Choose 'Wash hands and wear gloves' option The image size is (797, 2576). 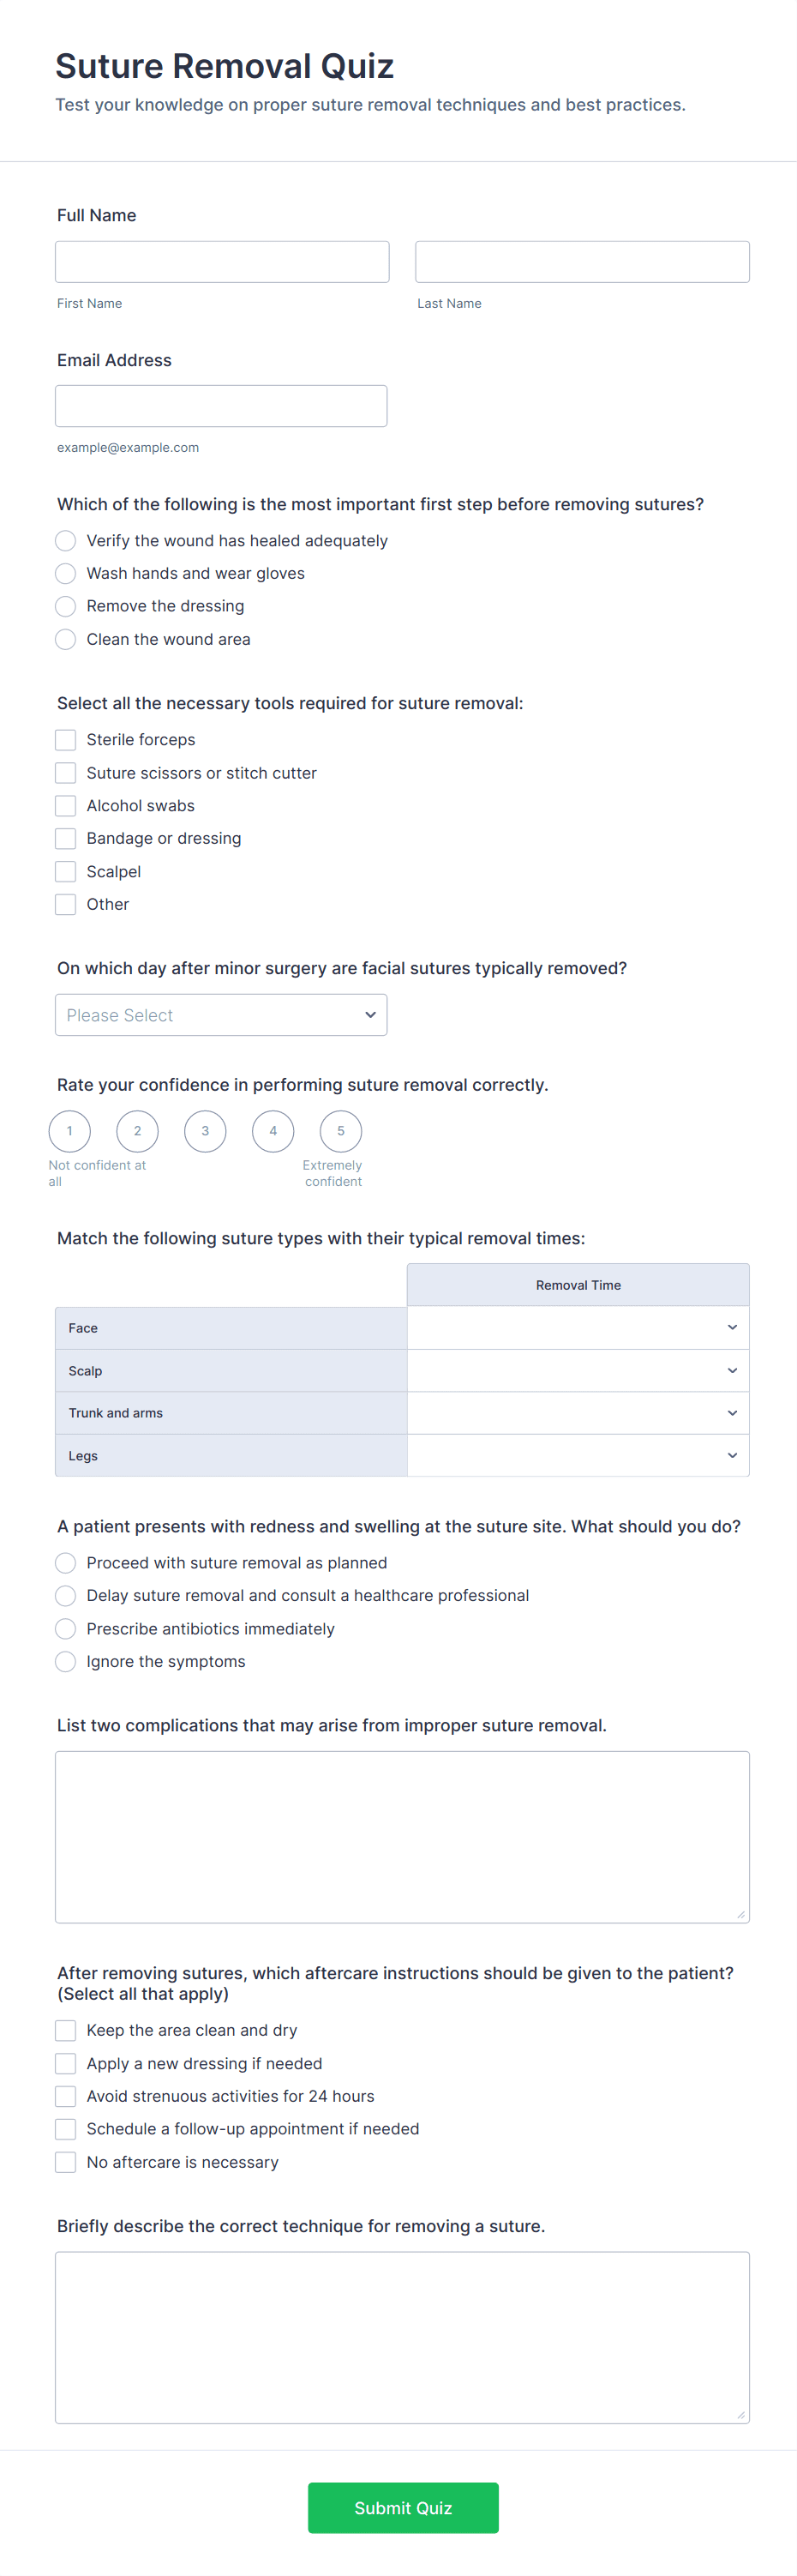[x=66, y=574]
